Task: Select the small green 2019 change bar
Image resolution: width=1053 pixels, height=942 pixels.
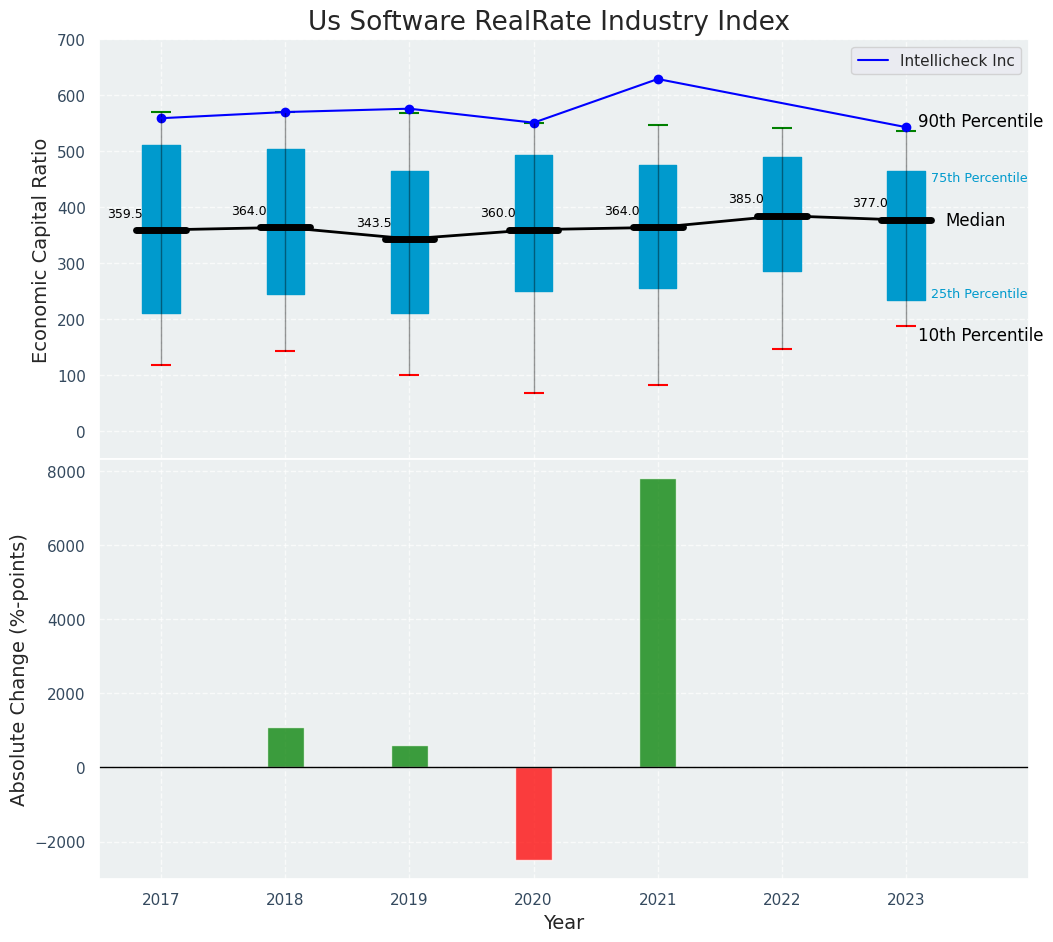Action: click(409, 756)
